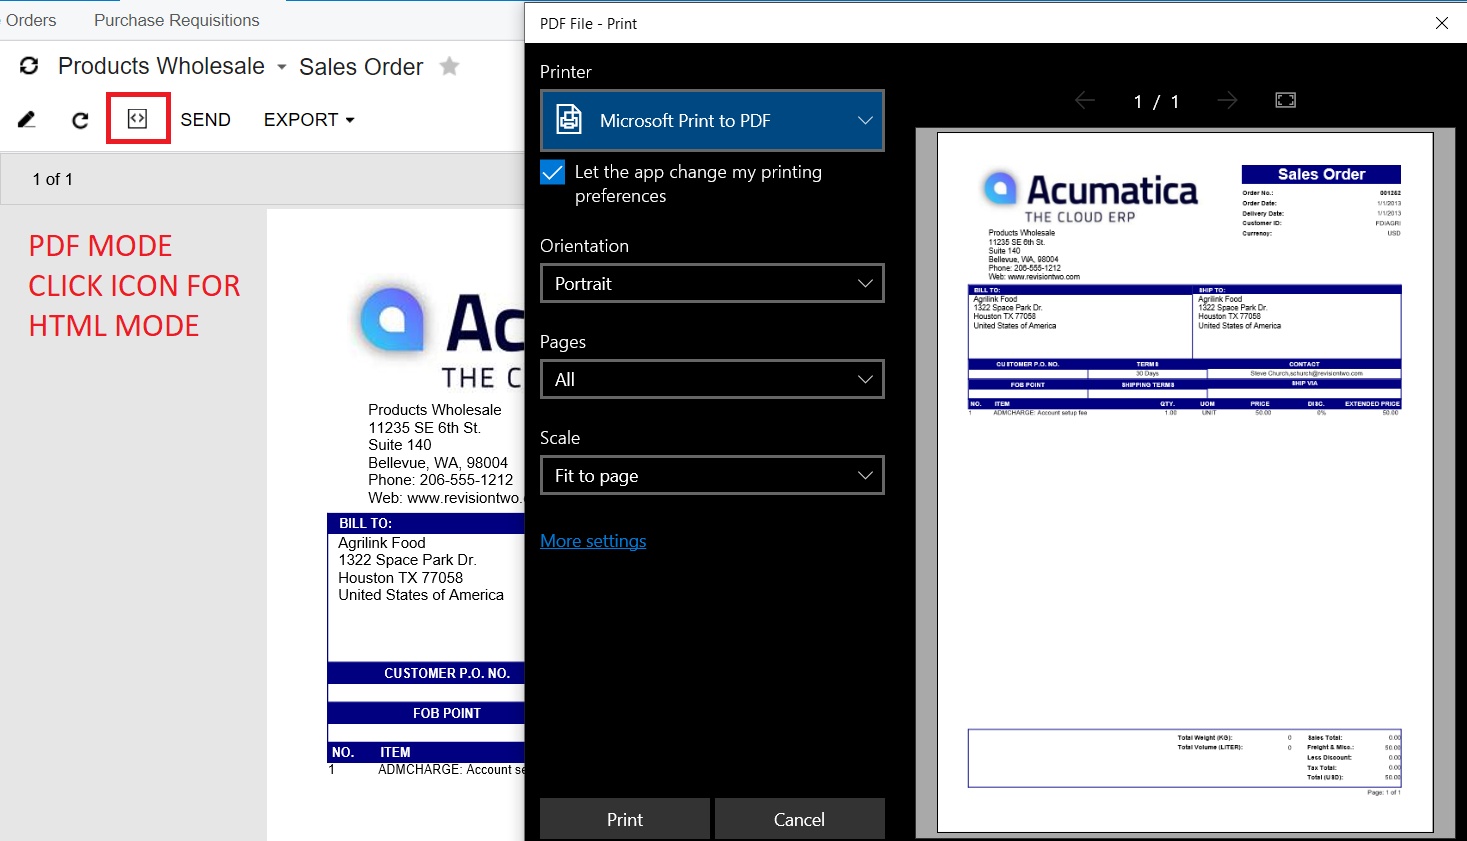The width and height of the screenshot is (1467, 841).
Task: Click the 'Phone: 206-555-1212' line in report
Action: 440,480
